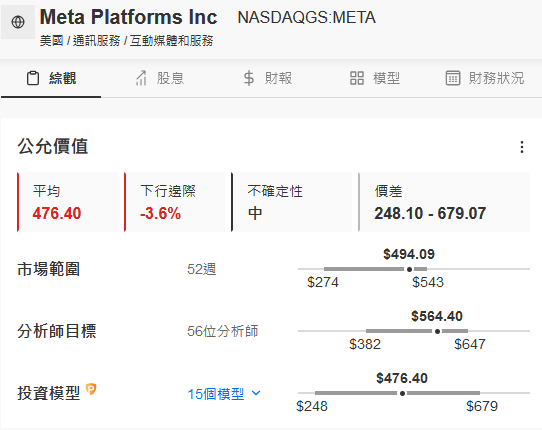Screen dimensions: 542x430
Task: Click the calendar icon on 財務狀況 tab
Action: click(453, 78)
